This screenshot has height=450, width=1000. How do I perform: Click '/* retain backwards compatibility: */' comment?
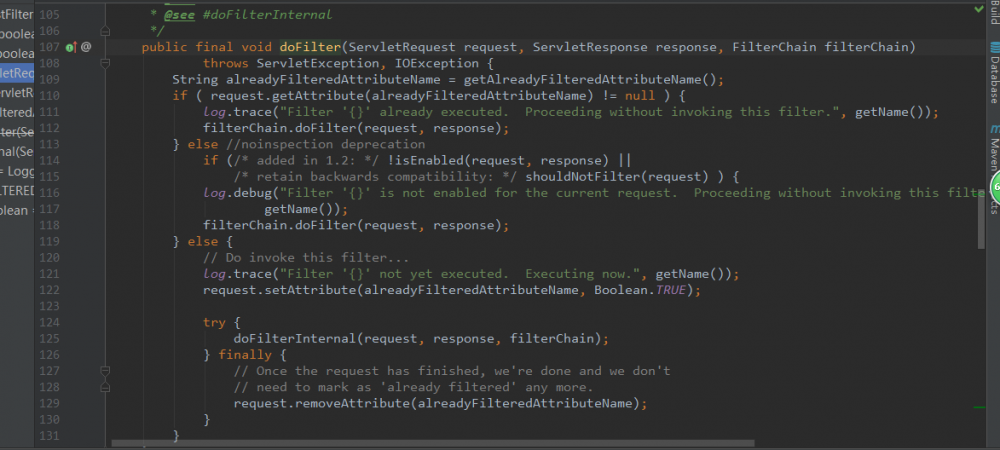tap(375, 177)
